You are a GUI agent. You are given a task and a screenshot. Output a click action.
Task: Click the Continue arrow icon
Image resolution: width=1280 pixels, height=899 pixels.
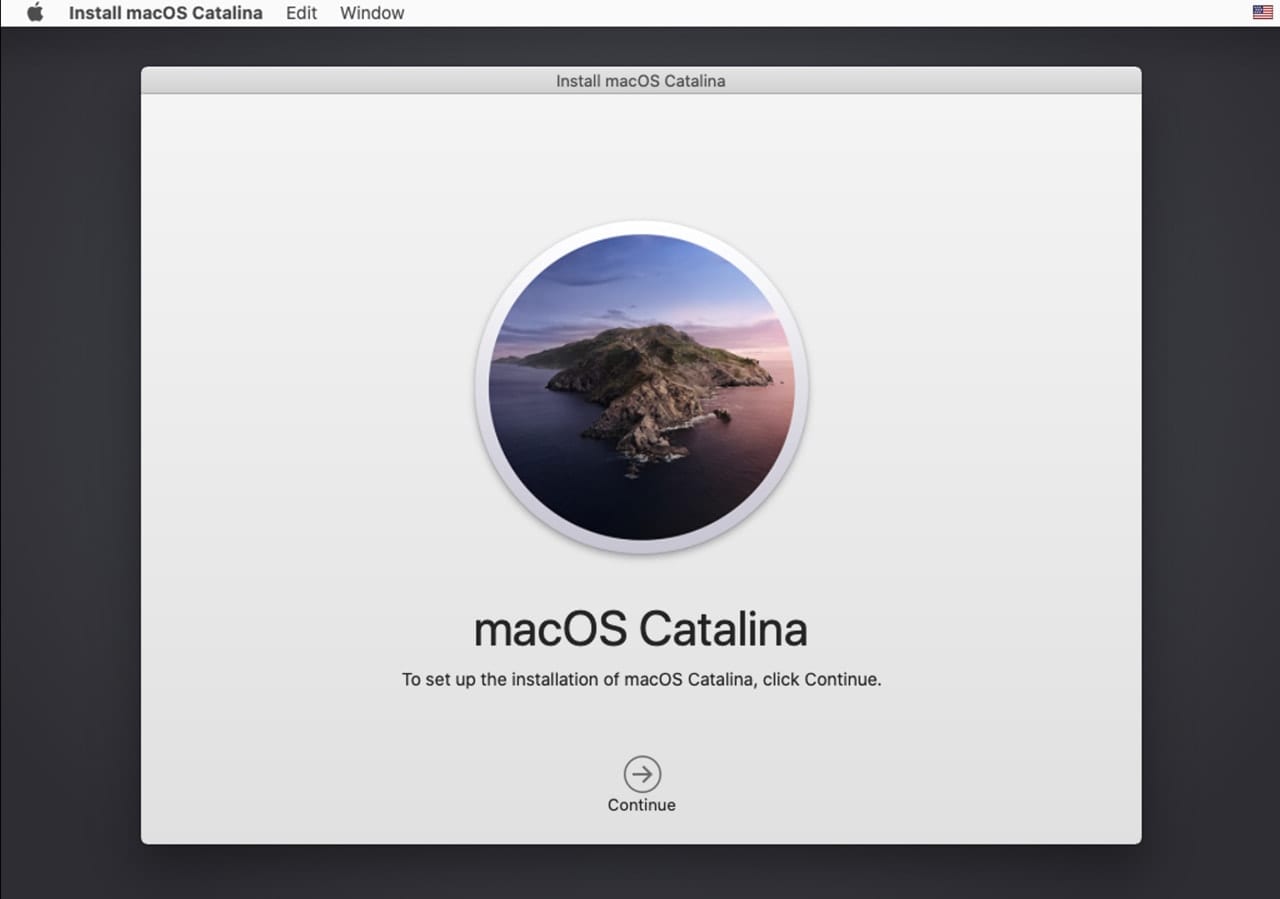point(642,773)
